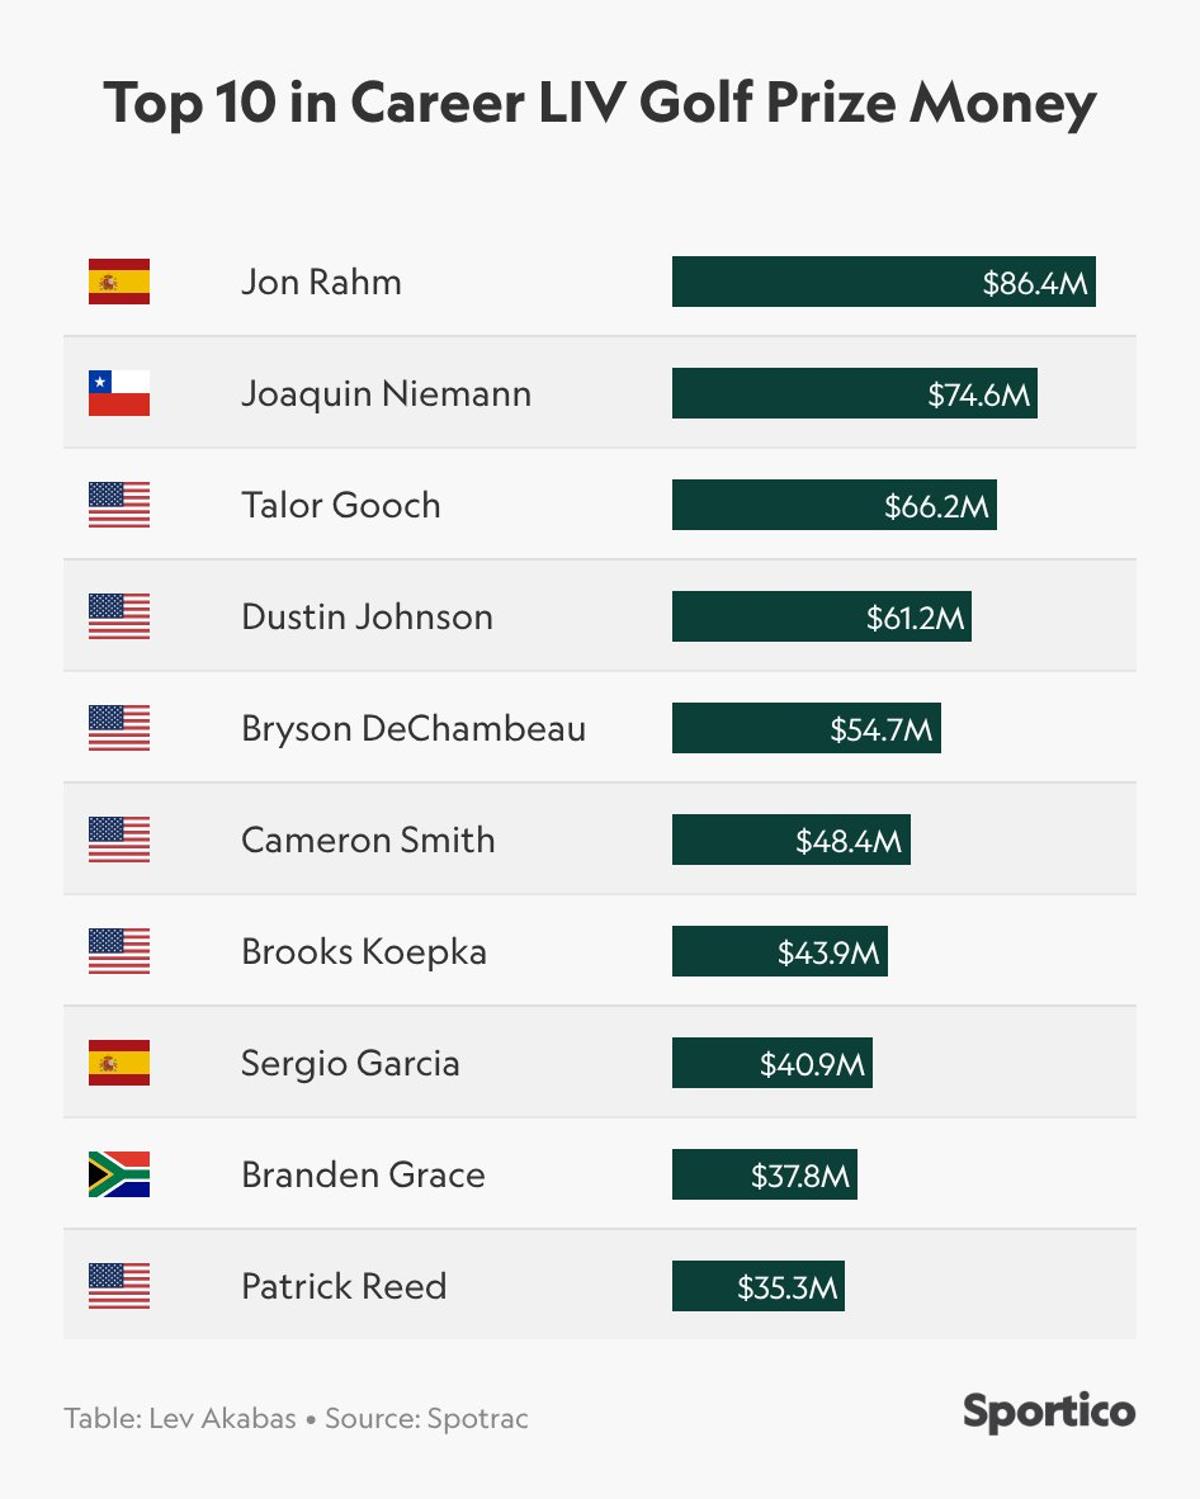The width and height of the screenshot is (1200, 1499).
Task: Click the $66.2M prize money bar
Action: (834, 505)
